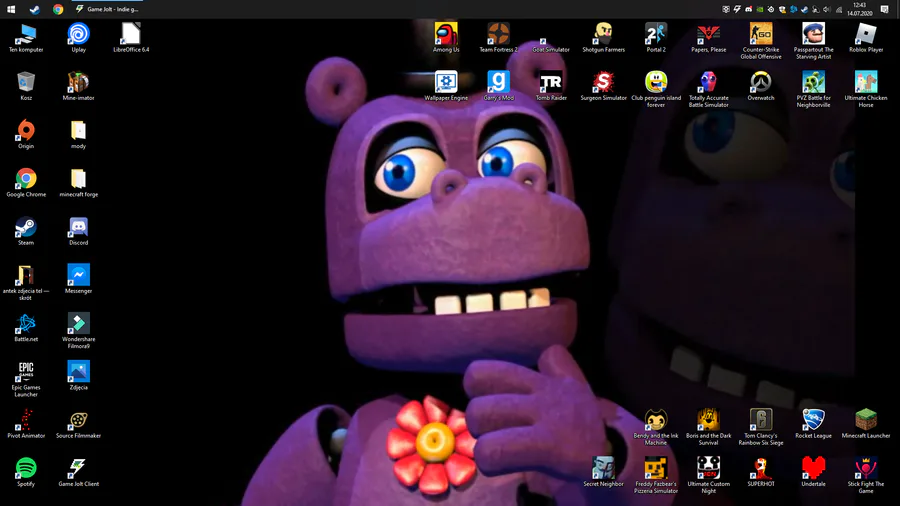
Task: Open Freddy Fazbear's Pizzeria Simulator icon
Action: [656, 476]
